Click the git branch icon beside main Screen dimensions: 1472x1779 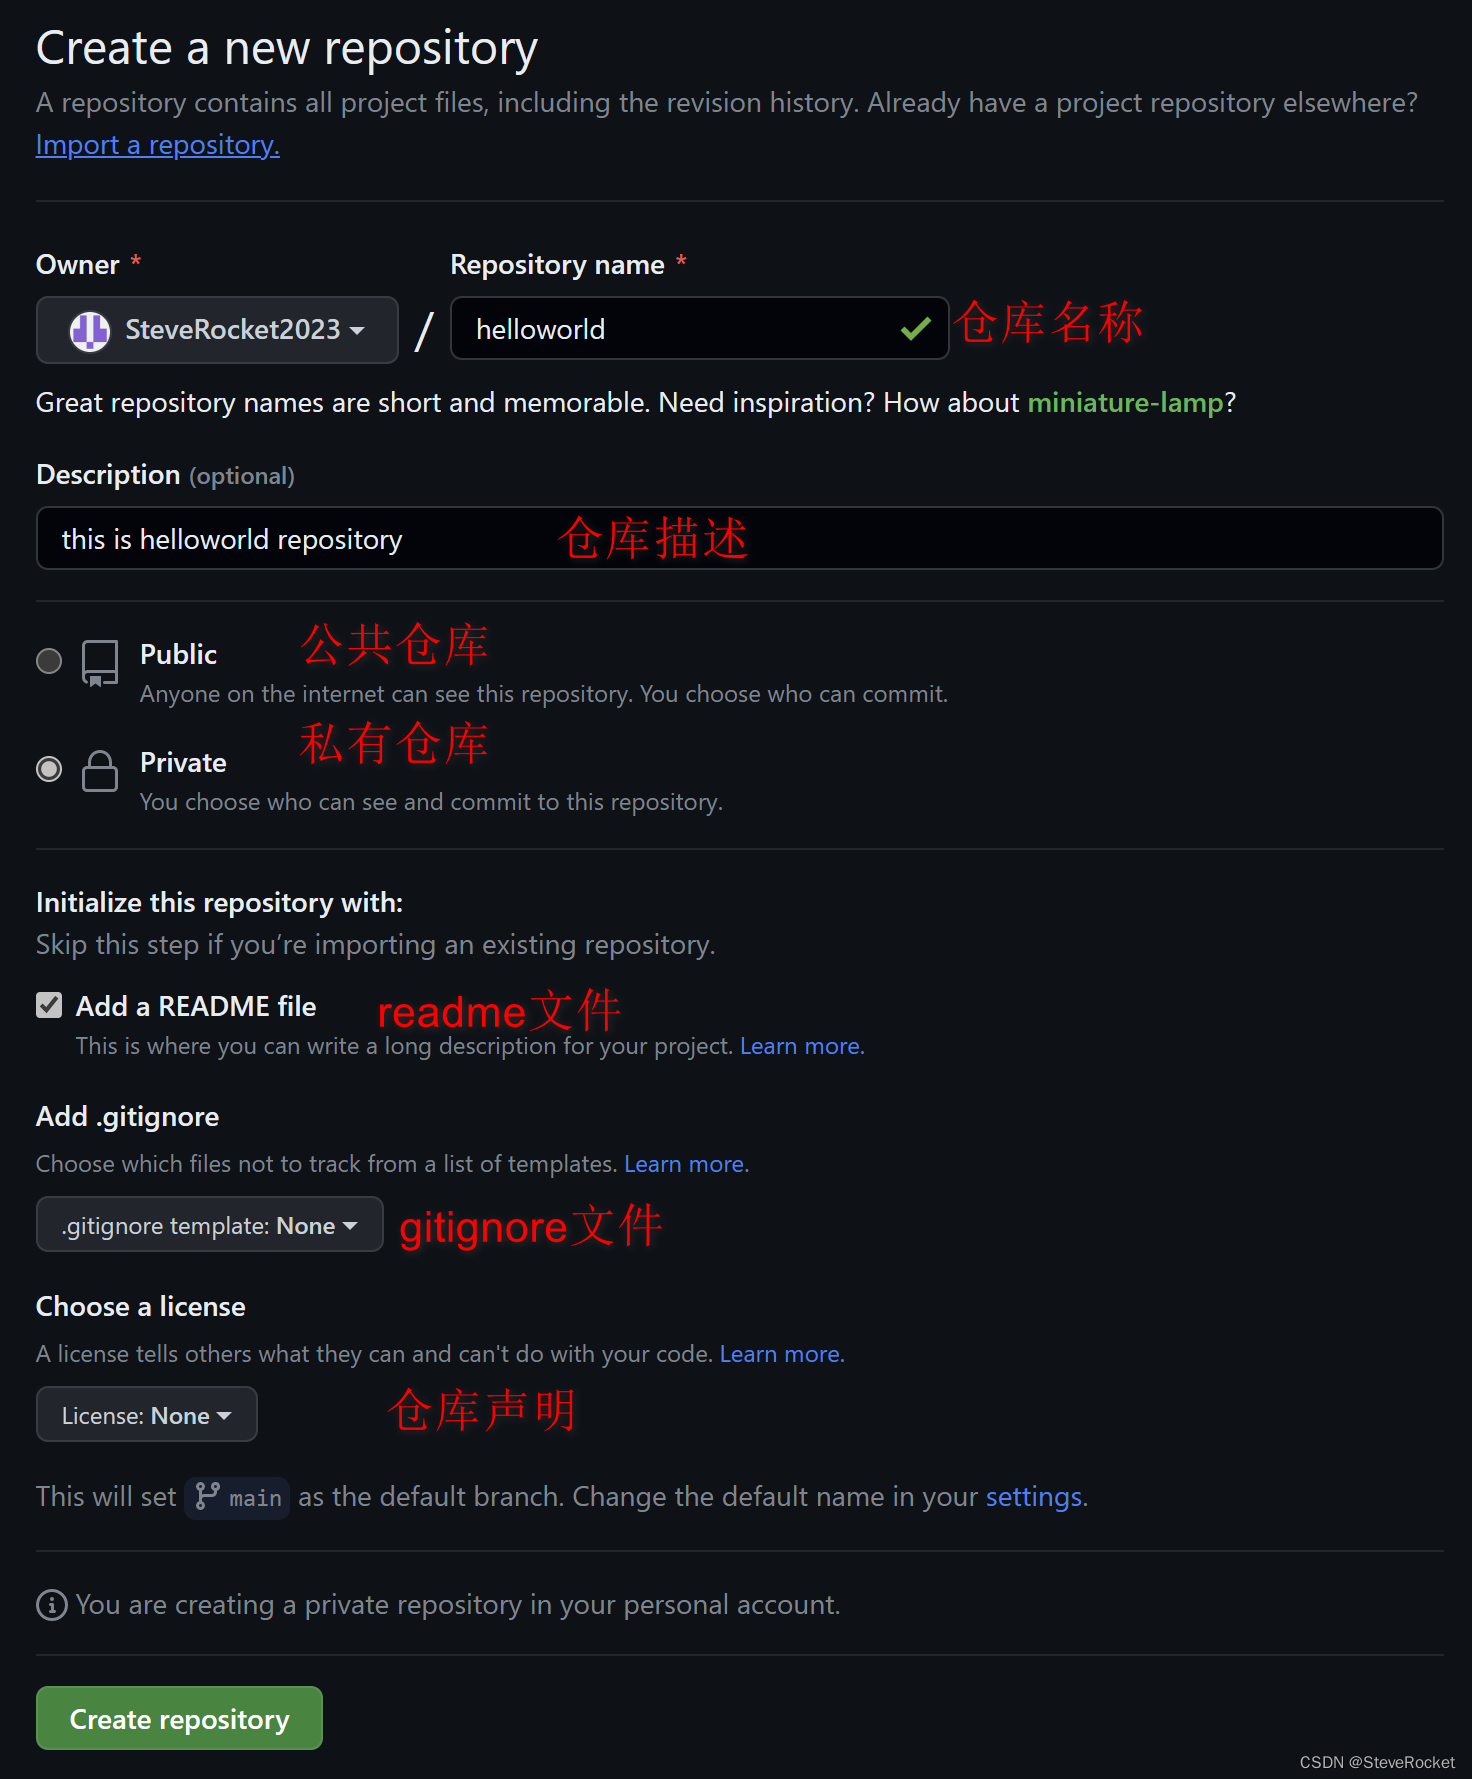(x=207, y=1496)
